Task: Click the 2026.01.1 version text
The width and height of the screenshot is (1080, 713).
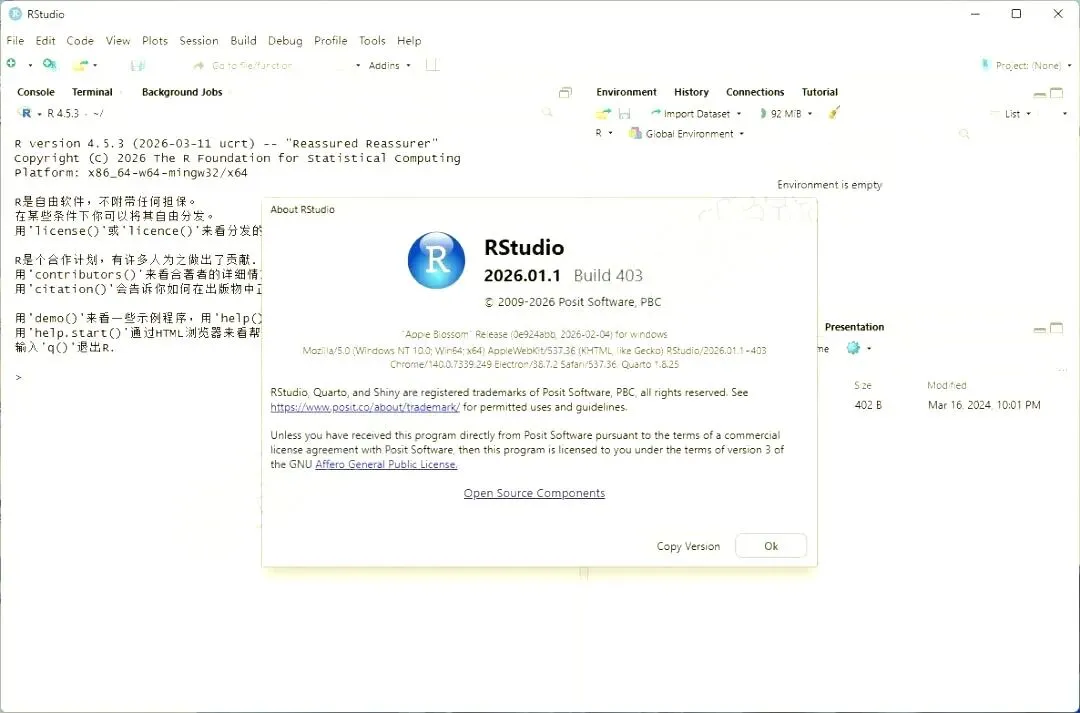Action: (522, 276)
